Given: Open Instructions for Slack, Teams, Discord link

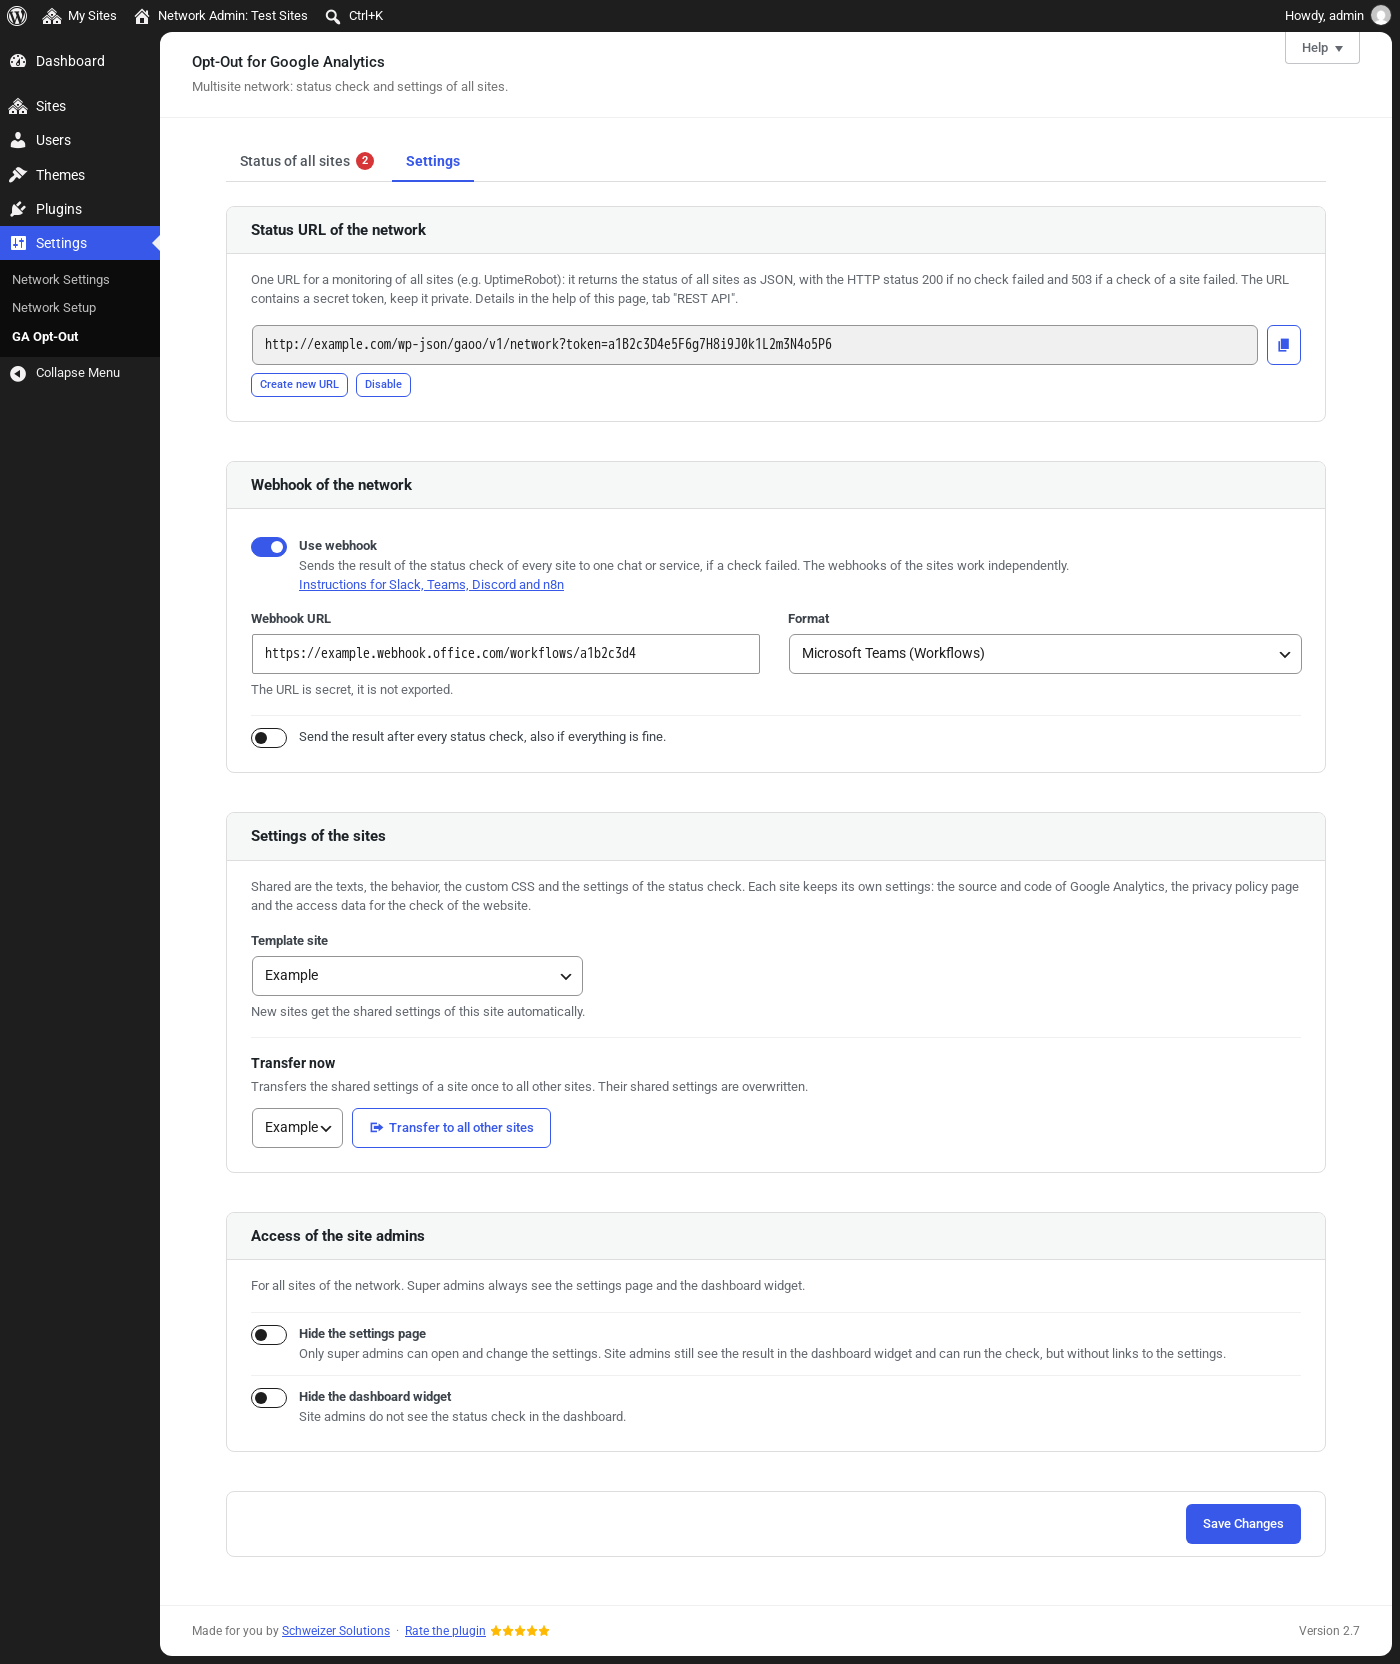Looking at the screenshot, I should point(431,585).
